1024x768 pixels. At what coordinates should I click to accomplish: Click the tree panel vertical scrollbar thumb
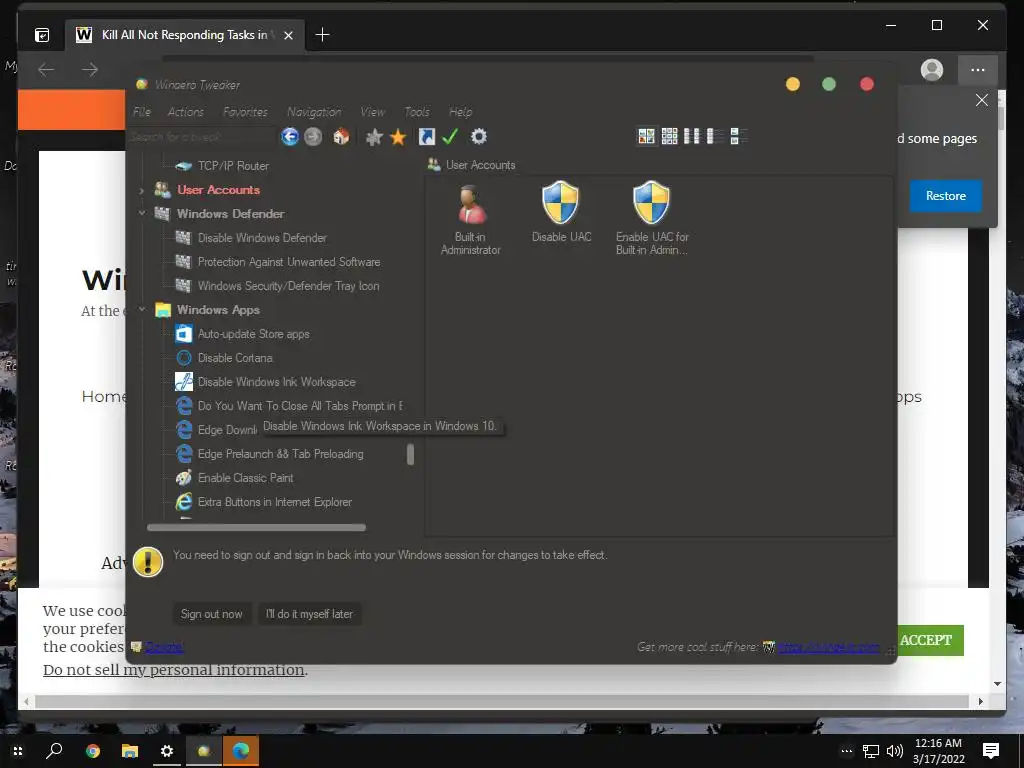(x=410, y=455)
